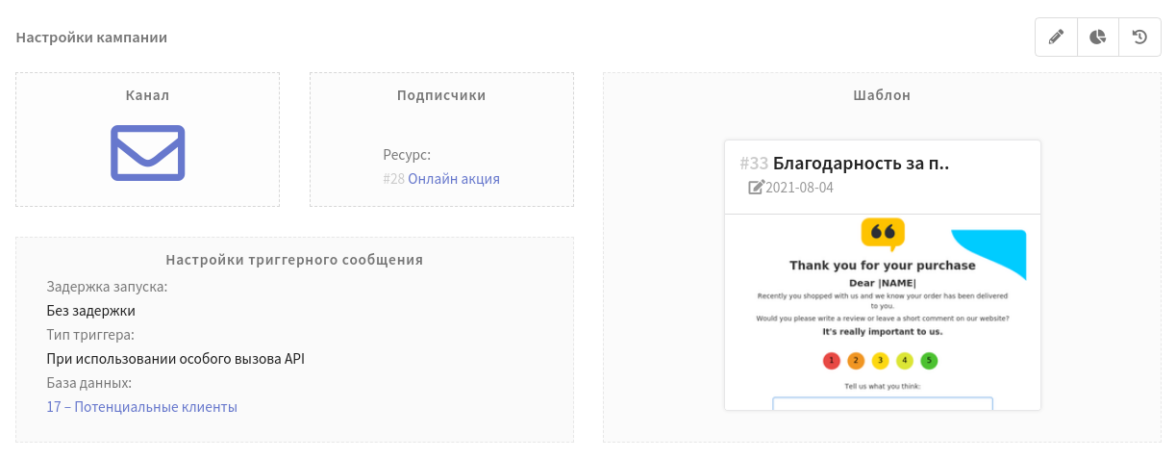Click the yellow quote bubble icon
Viewport: 1176px width, 459px height.
[882, 233]
